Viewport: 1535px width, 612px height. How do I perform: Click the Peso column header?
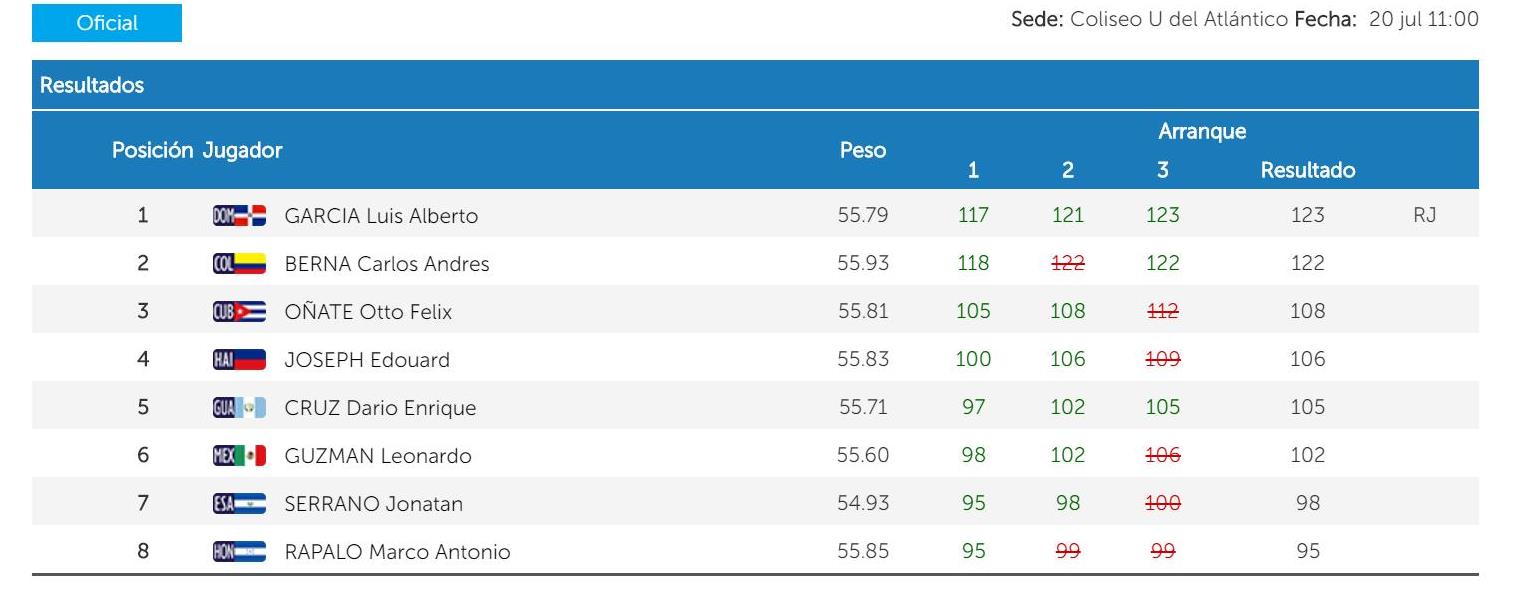[x=862, y=150]
